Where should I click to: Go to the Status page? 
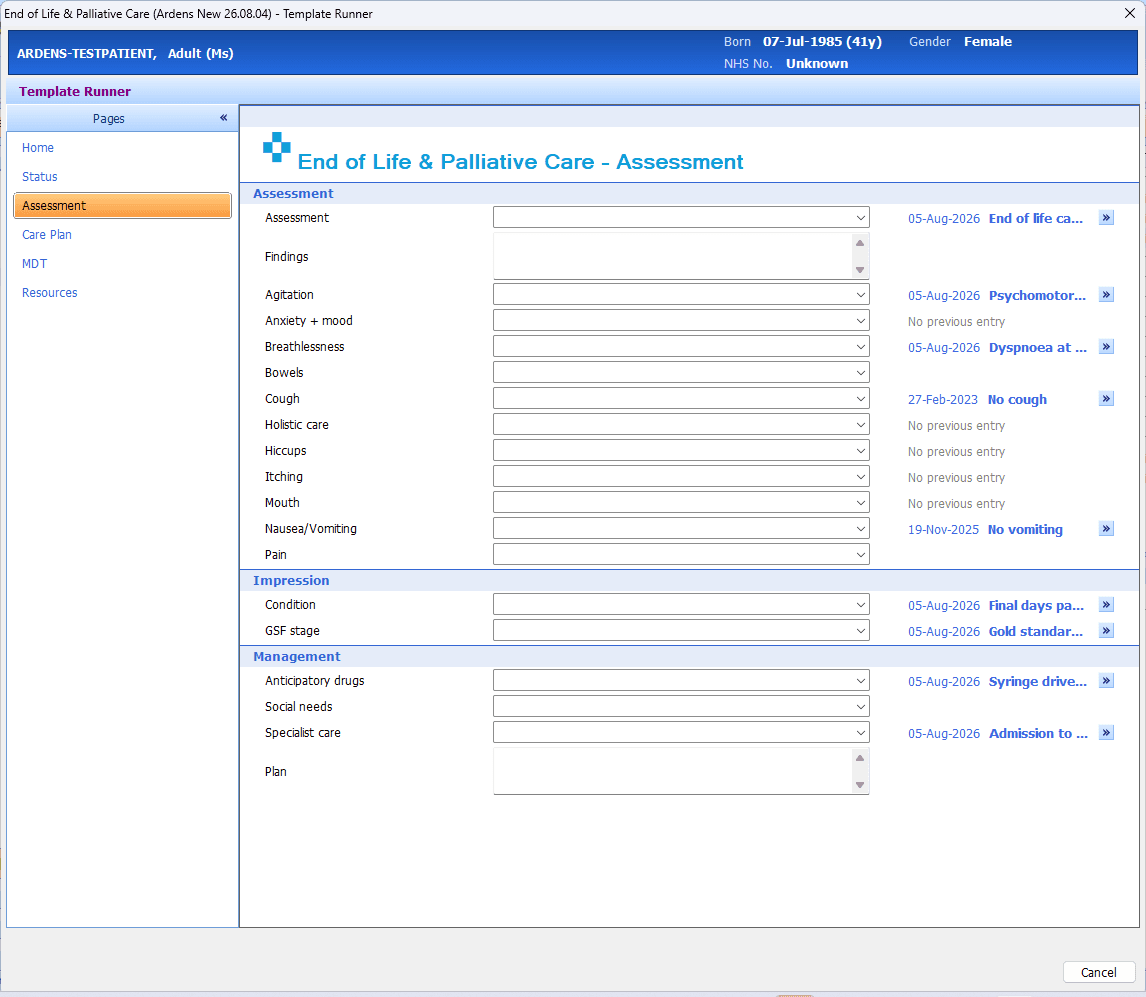39,177
